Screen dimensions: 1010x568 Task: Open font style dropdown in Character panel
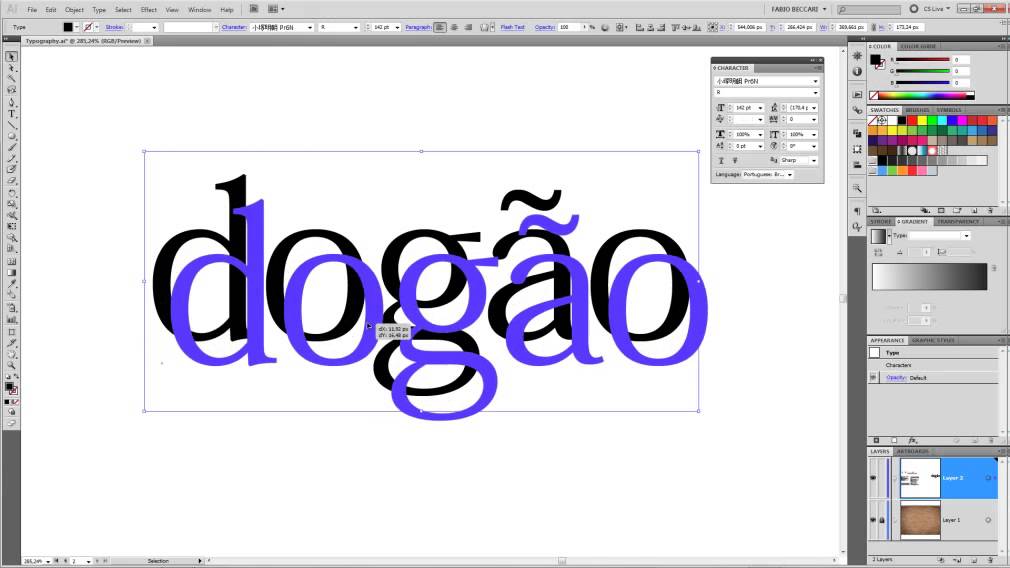pos(815,93)
